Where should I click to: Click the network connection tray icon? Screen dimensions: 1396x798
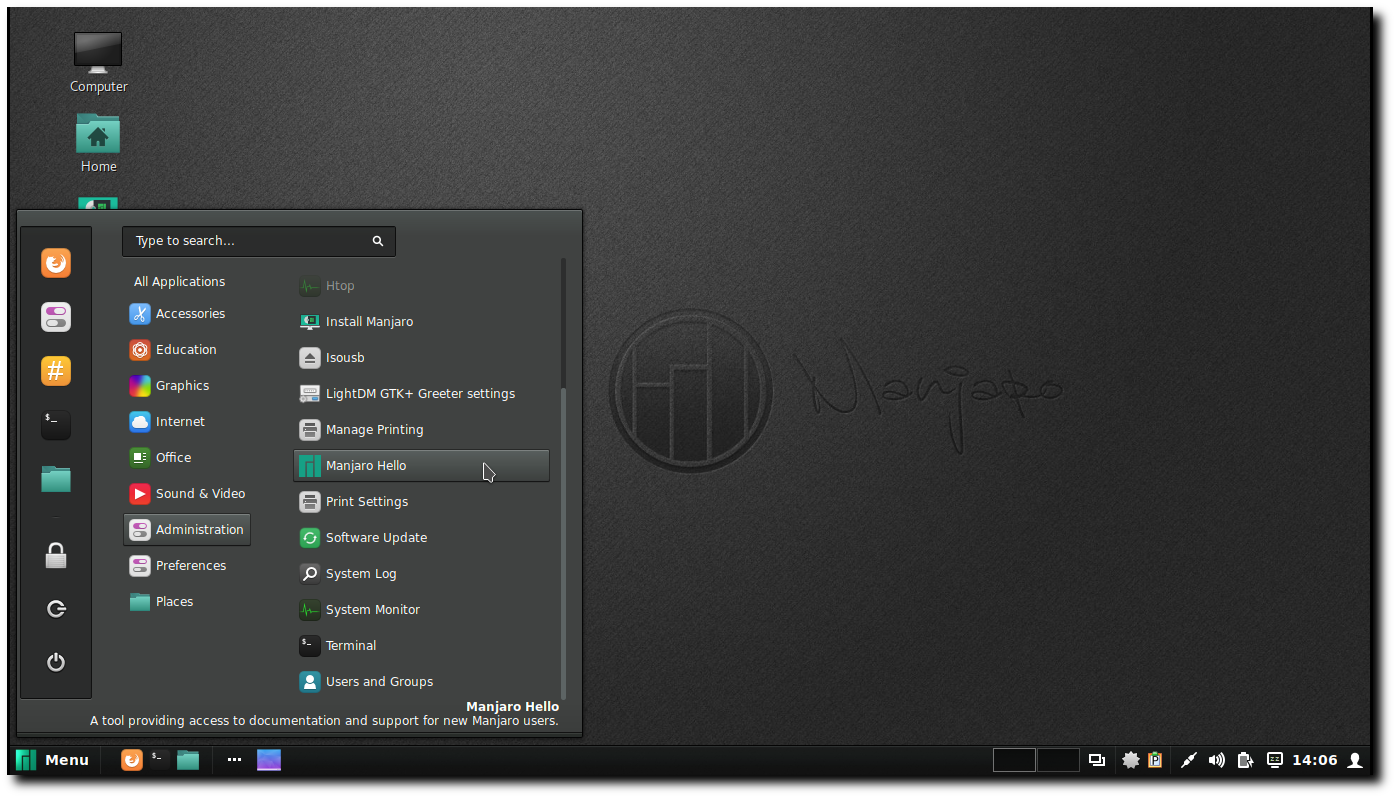(1188, 760)
